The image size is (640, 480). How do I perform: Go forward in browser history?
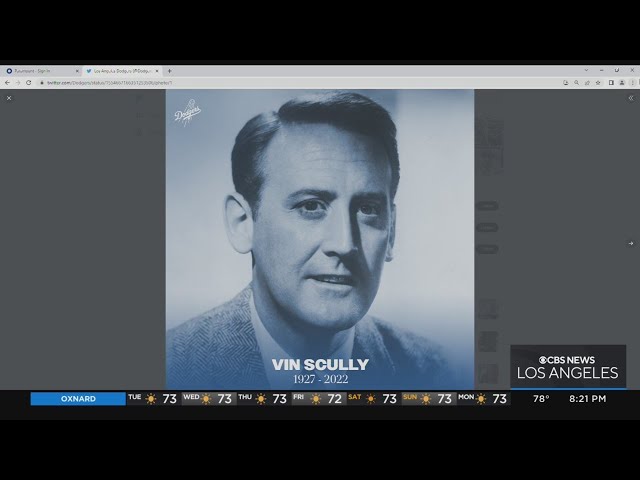(18, 82)
